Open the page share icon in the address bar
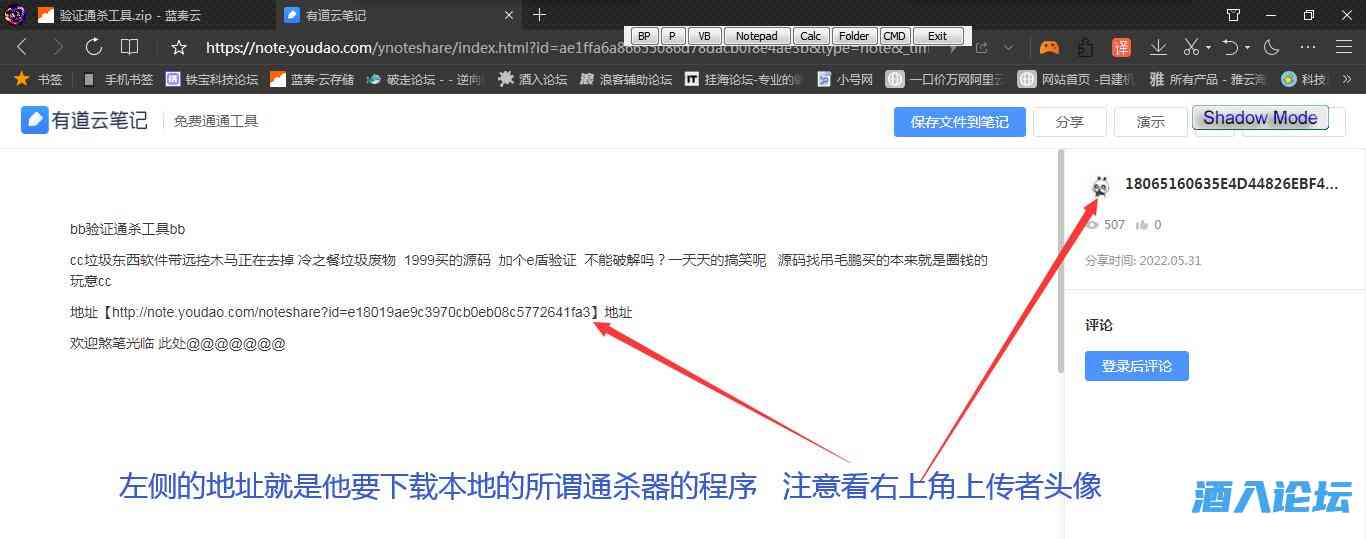1366x539 pixels. 981,47
